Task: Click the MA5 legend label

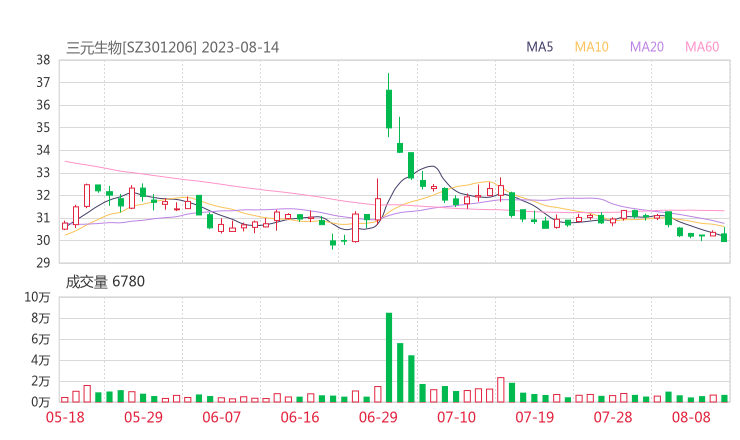Action: [539, 47]
